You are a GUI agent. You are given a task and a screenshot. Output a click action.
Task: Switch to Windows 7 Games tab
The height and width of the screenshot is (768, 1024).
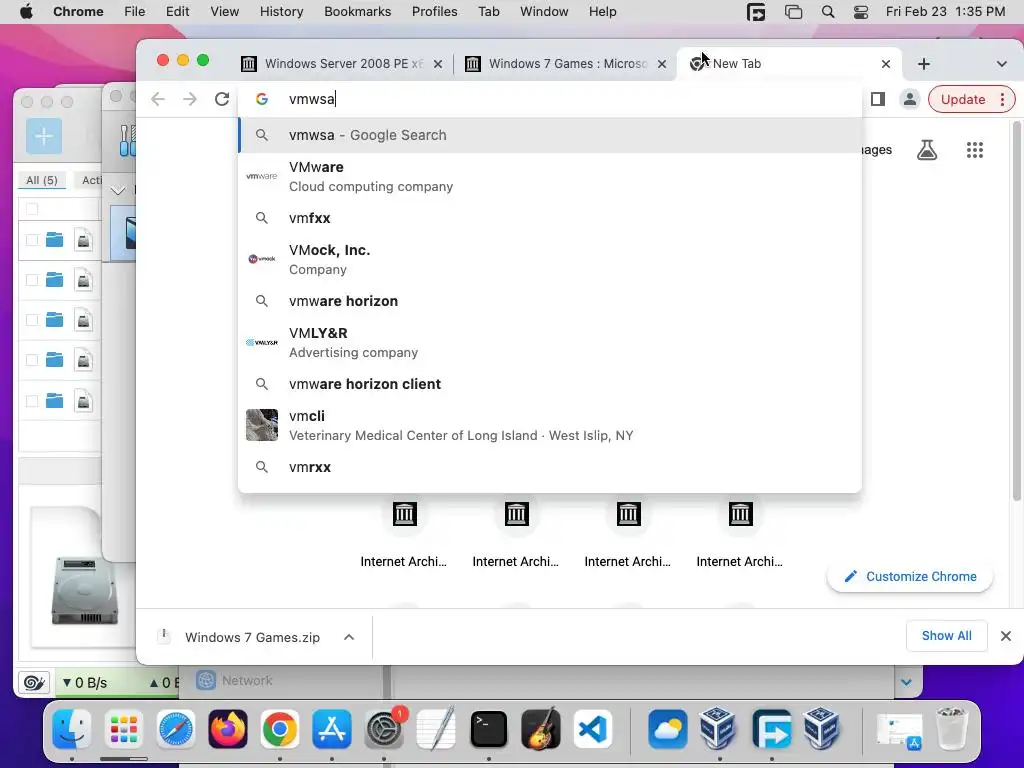click(566, 63)
